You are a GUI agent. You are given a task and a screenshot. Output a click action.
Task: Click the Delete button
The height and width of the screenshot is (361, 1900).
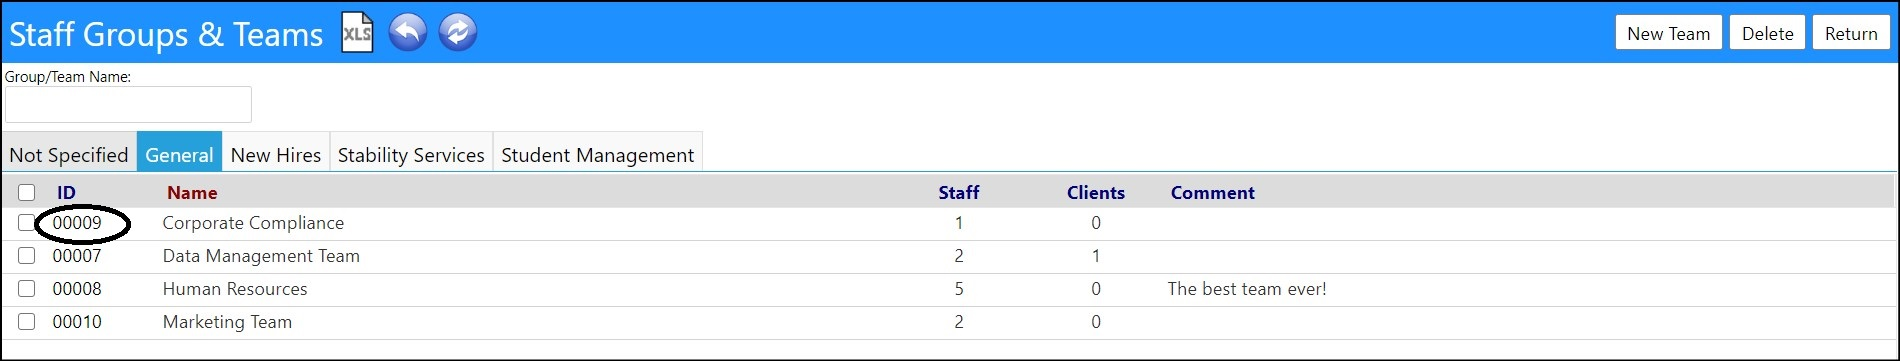click(1768, 33)
